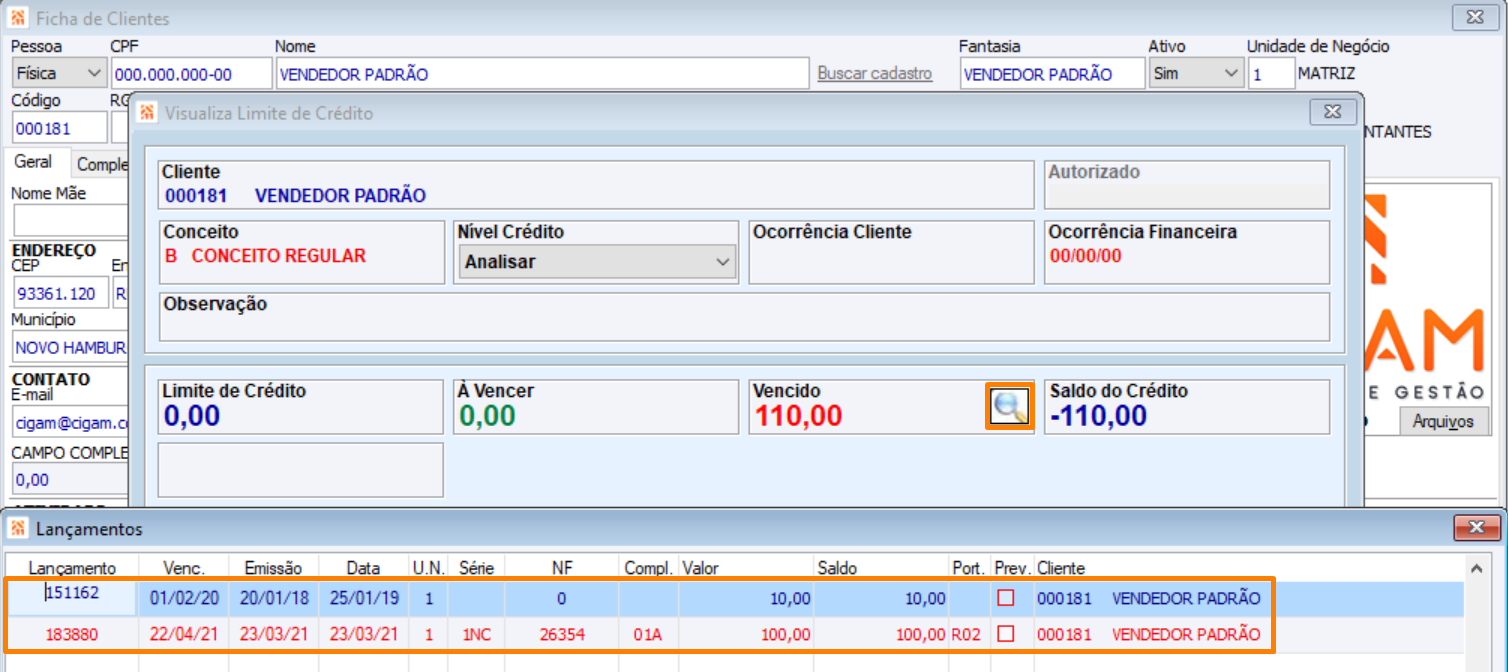Click invoice number 26354

point(561,634)
